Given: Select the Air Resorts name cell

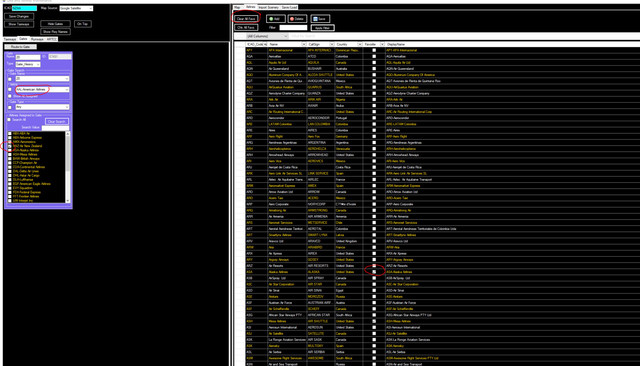Looking at the screenshot, I should coord(287,266).
